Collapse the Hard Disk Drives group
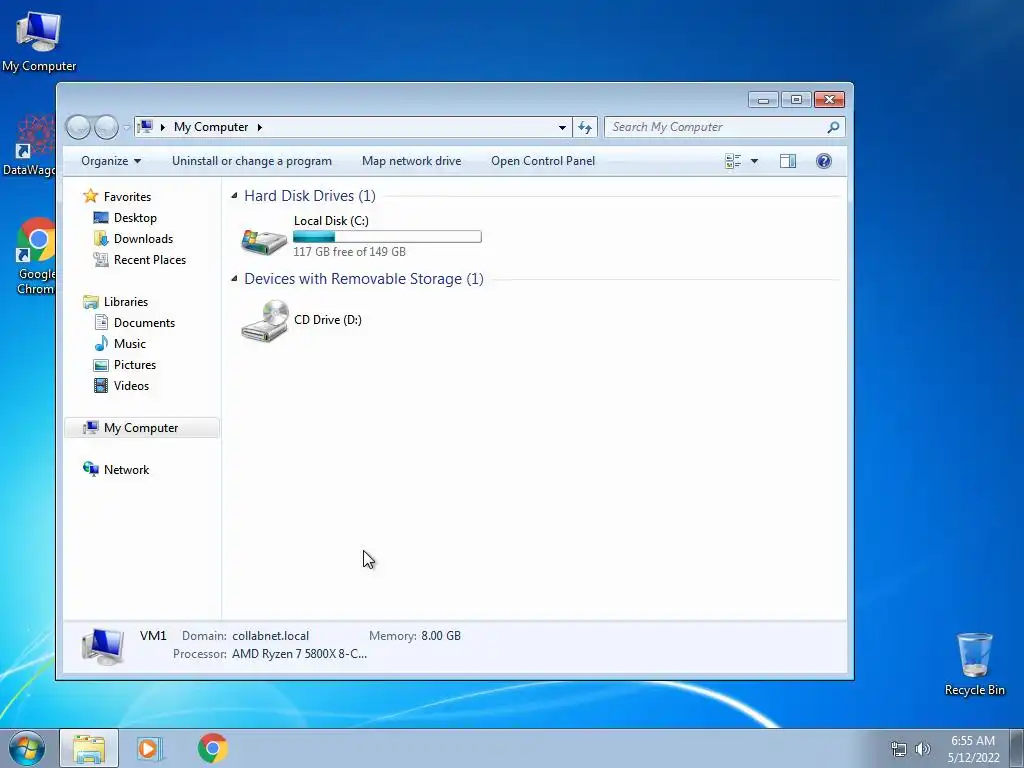Image resolution: width=1024 pixels, height=768 pixels. 234,196
